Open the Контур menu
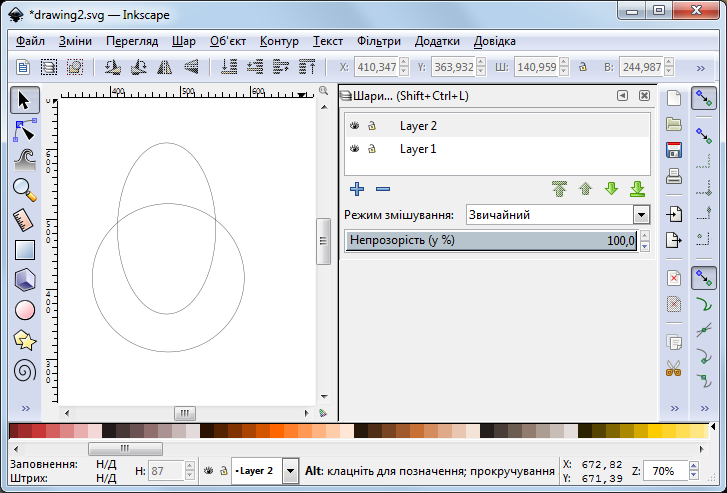 coord(279,41)
